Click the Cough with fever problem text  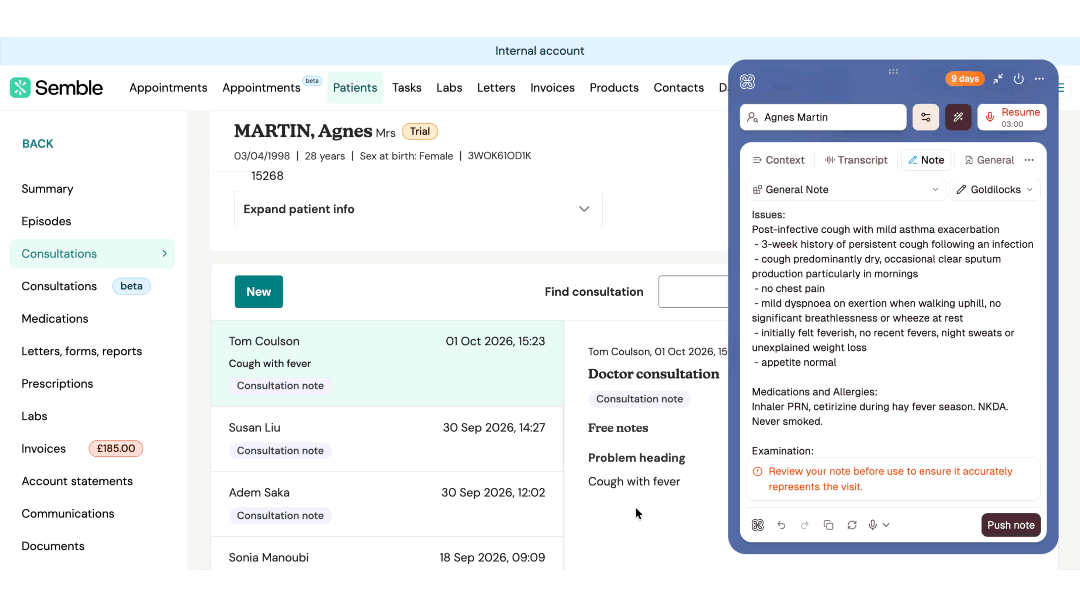point(634,481)
